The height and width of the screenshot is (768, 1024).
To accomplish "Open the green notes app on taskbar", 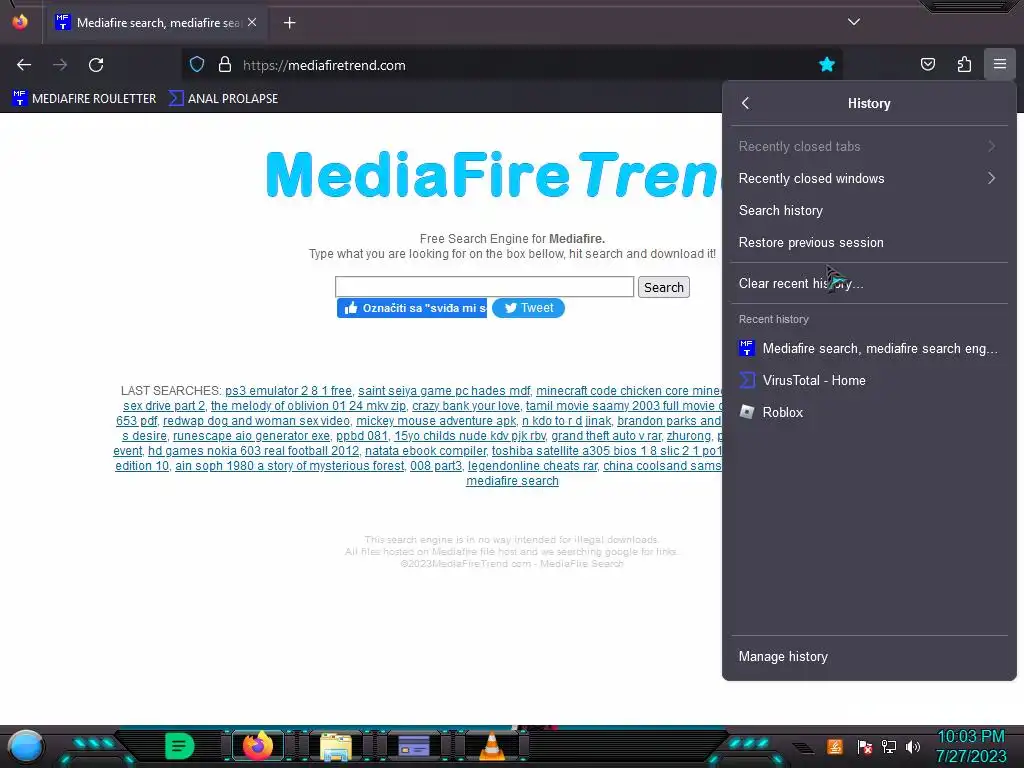I will (180, 746).
